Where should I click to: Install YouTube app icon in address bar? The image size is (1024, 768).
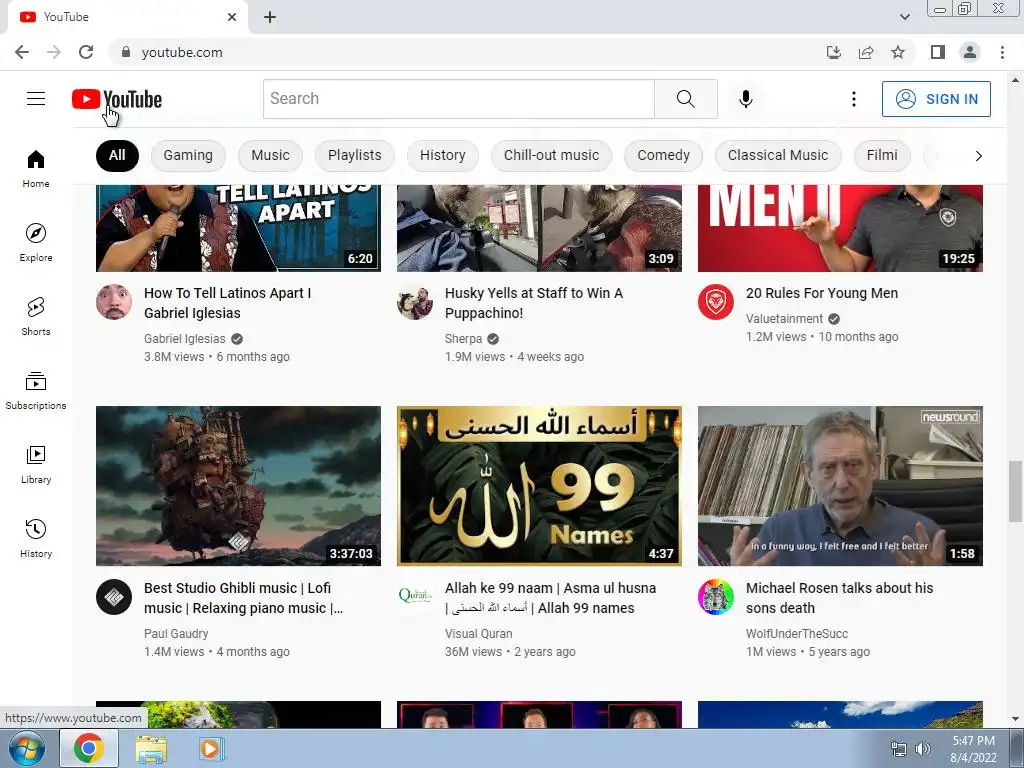(x=834, y=52)
